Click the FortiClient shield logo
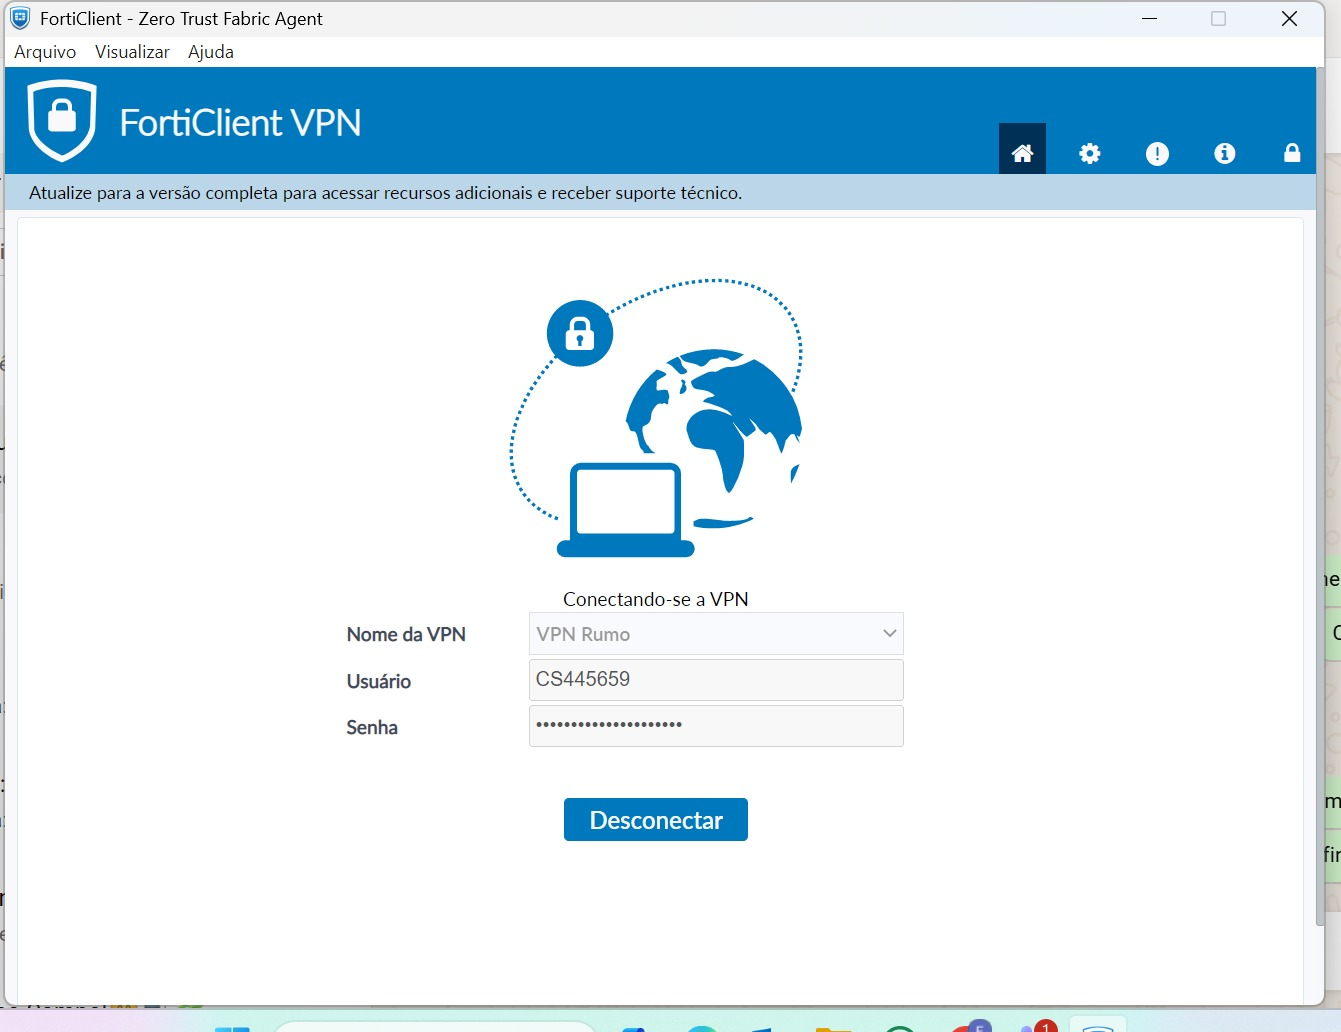Viewport: 1341px width, 1032px height. 62,121
